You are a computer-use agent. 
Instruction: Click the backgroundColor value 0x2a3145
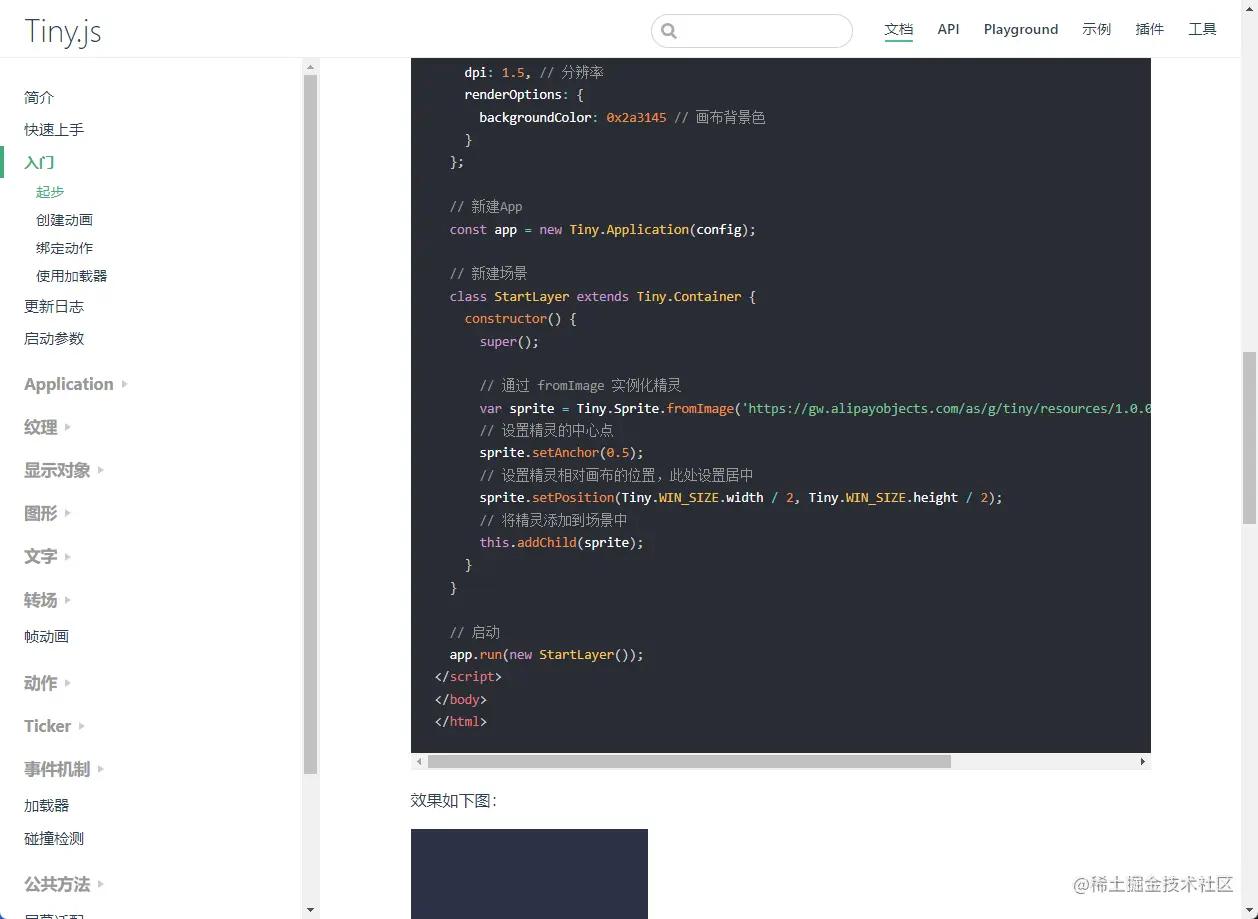coord(636,117)
